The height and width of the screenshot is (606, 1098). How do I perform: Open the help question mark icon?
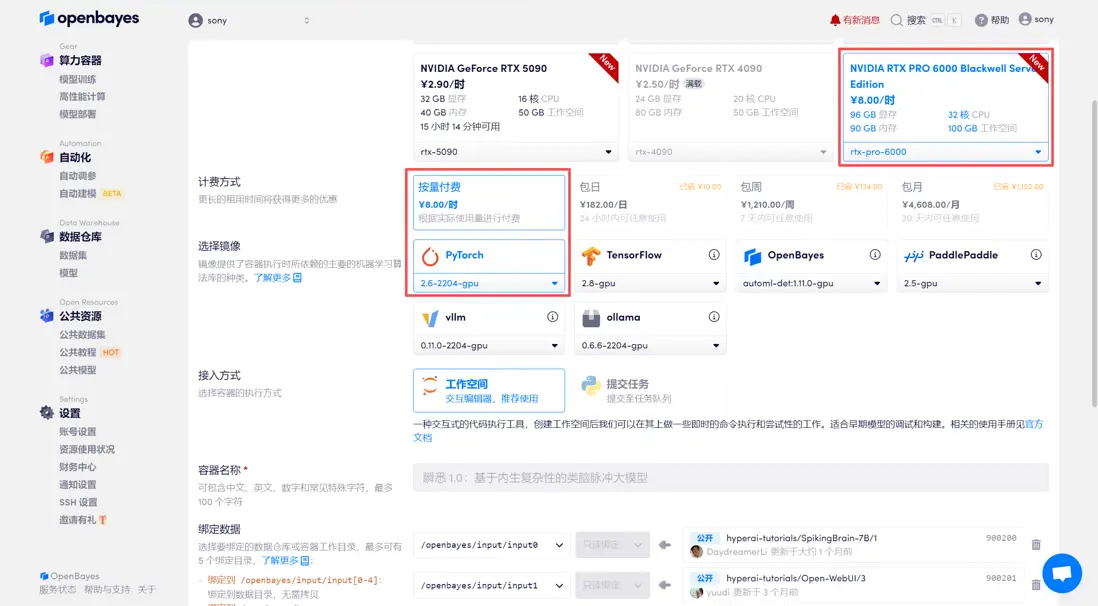pos(981,20)
